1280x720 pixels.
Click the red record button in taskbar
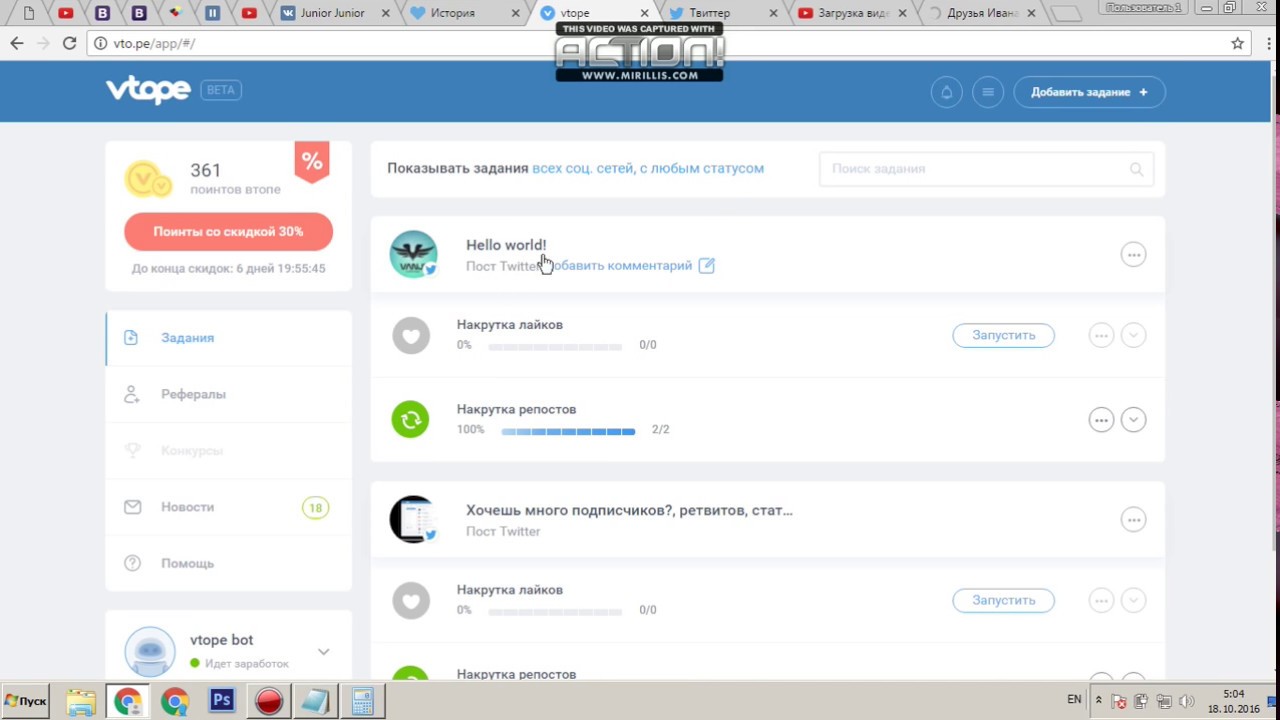(269, 701)
